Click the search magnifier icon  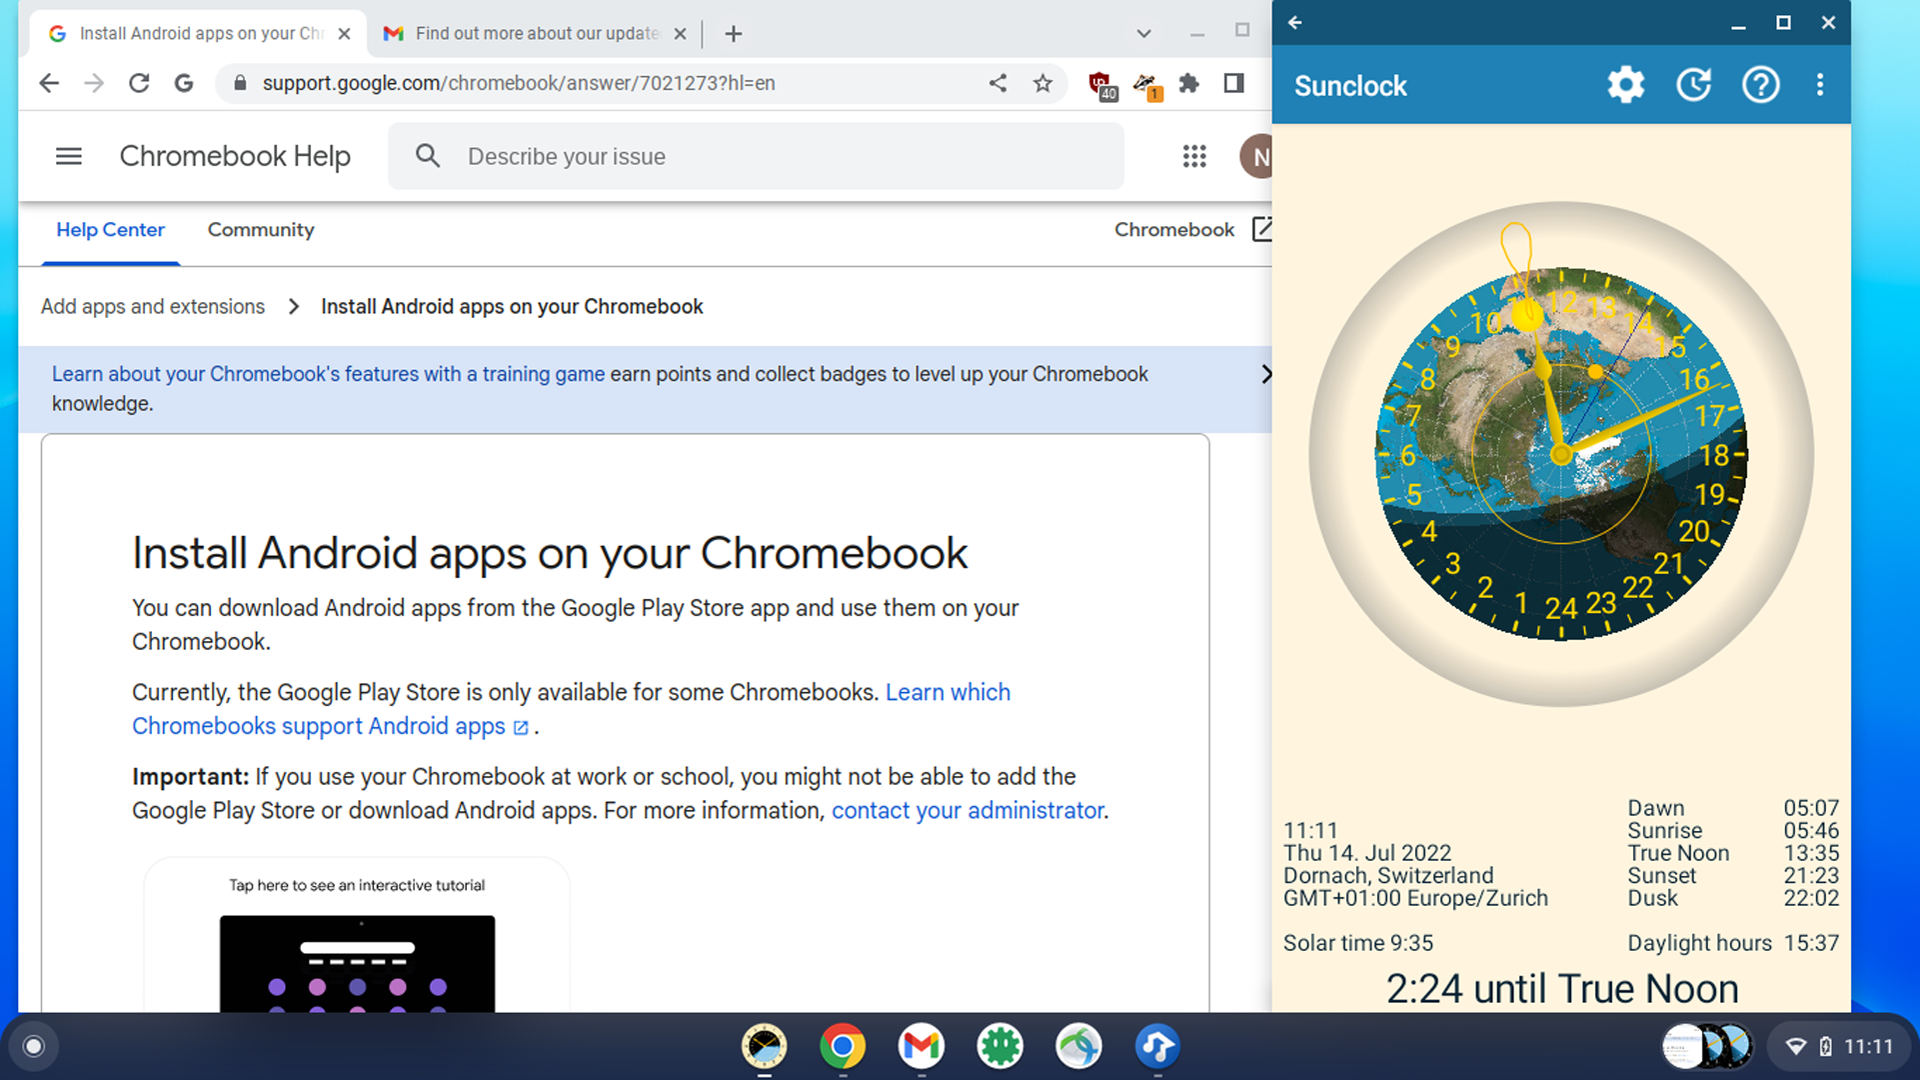pyautogui.click(x=428, y=156)
